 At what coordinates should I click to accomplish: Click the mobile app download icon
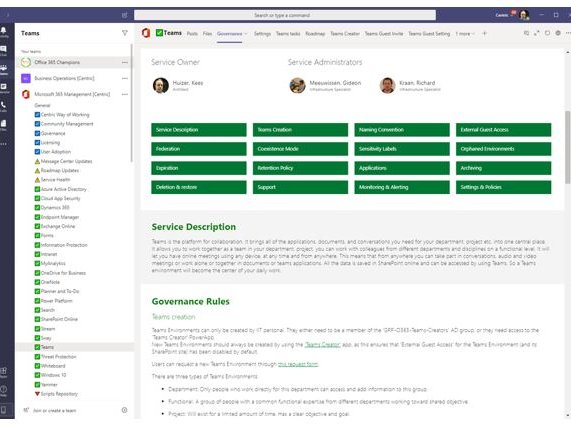coord(4,410)
